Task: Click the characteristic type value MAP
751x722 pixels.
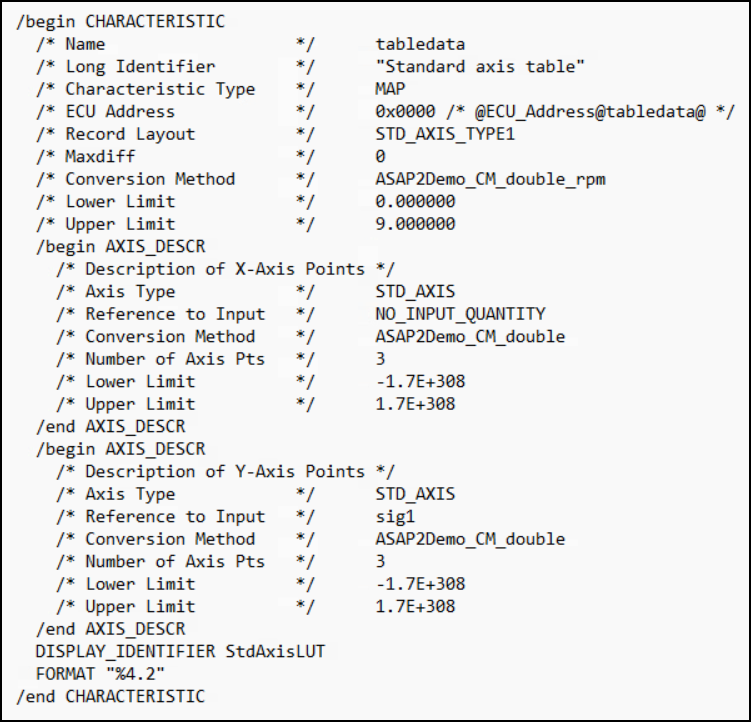Action: tap(391, 89)
